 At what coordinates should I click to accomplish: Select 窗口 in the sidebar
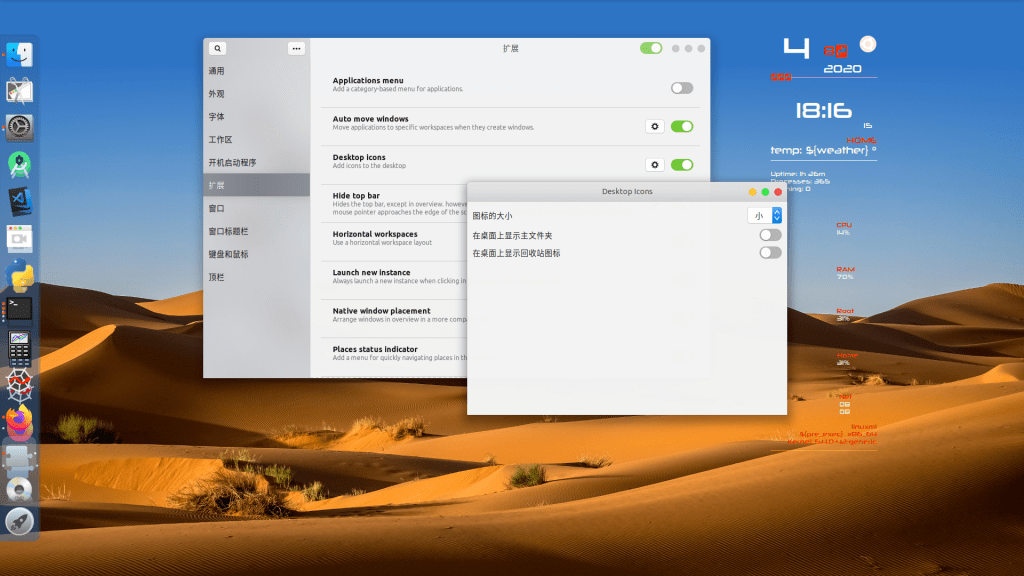256,208
